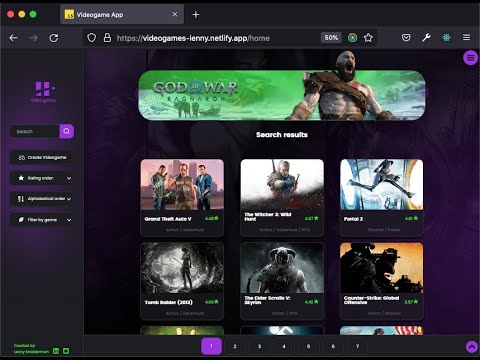
Task: Click the Tomb Raider (2013) title text
Action: click(169, 302)
